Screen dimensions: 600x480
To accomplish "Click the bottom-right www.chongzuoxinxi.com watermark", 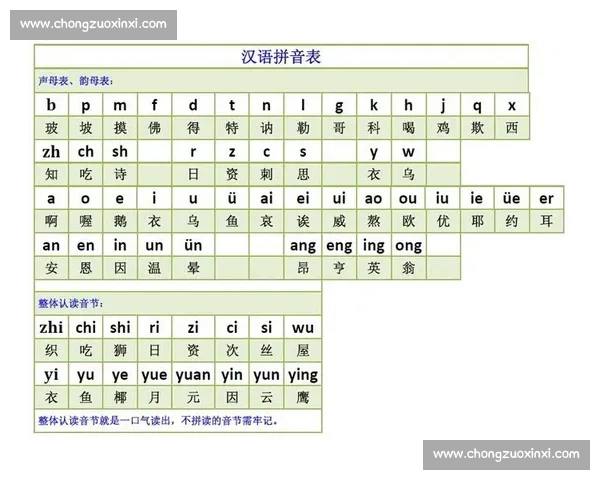I will pyautogui.click(x=506, y=454).
